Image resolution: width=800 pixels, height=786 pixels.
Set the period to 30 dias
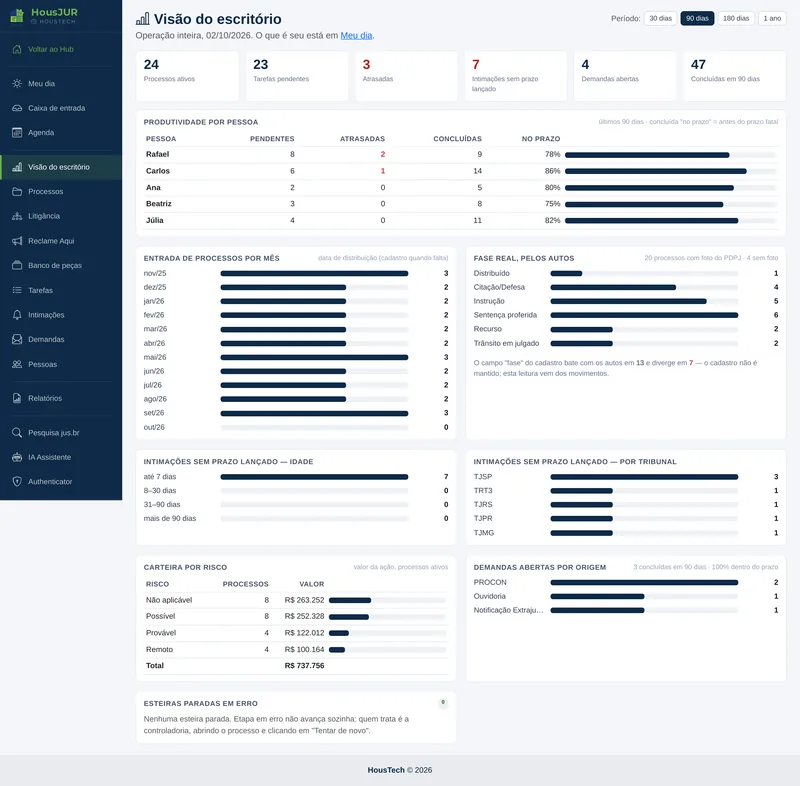[x=660, y=18]
